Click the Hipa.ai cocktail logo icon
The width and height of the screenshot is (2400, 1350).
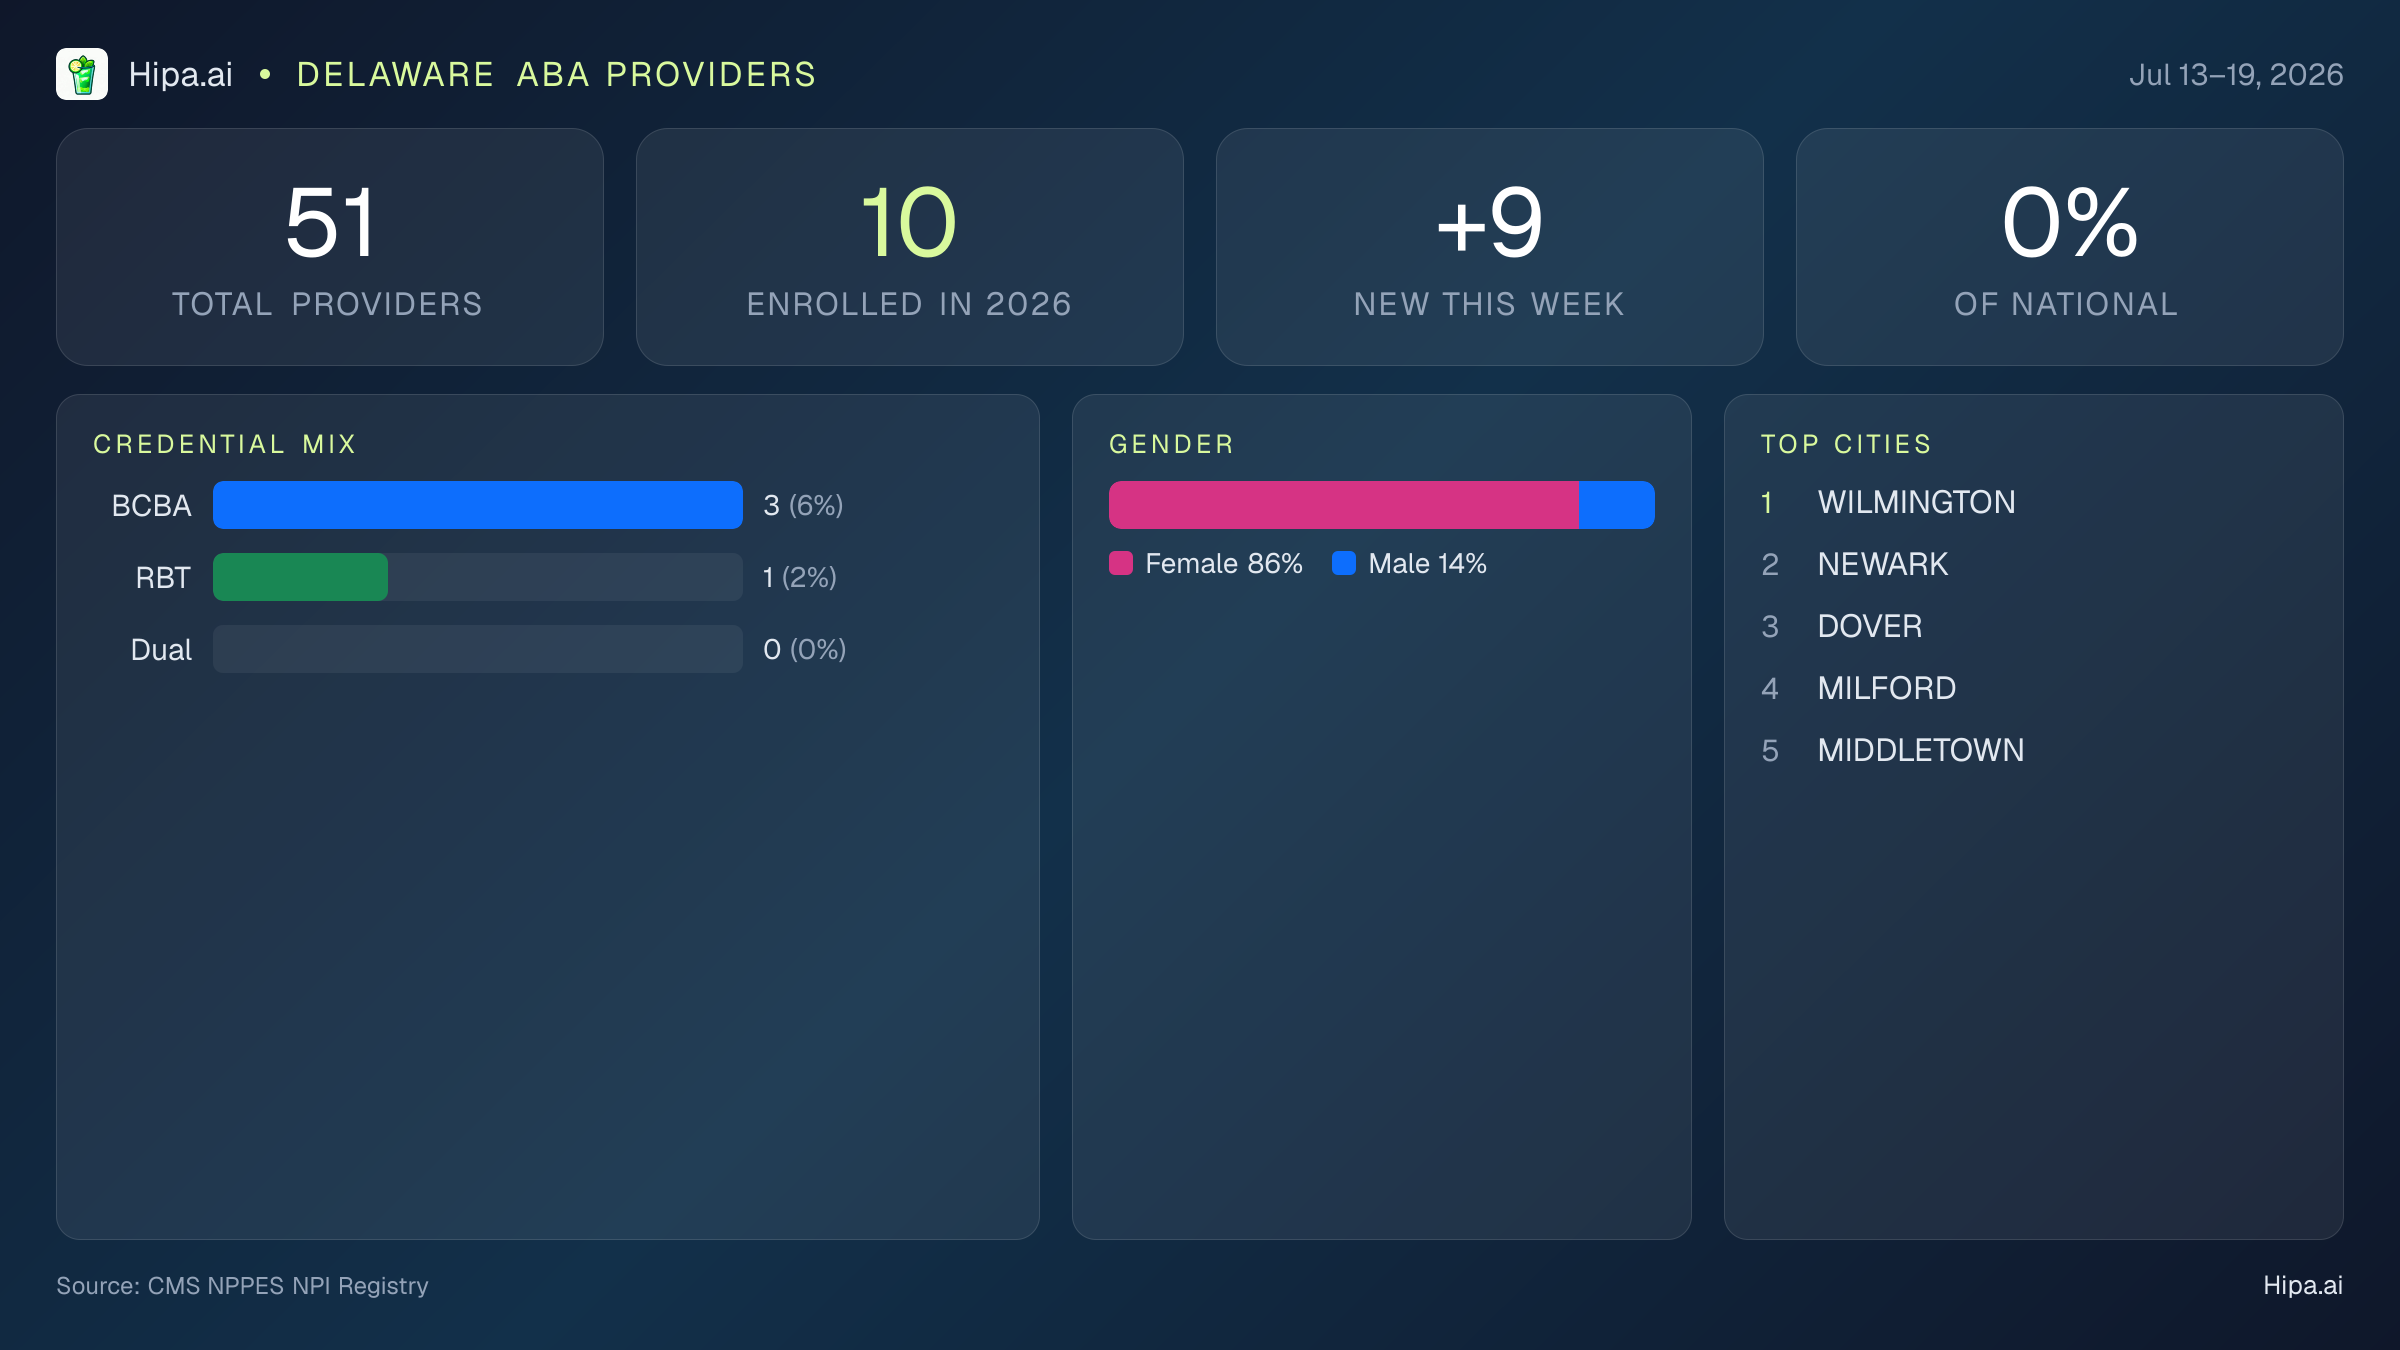click(82, 74)
